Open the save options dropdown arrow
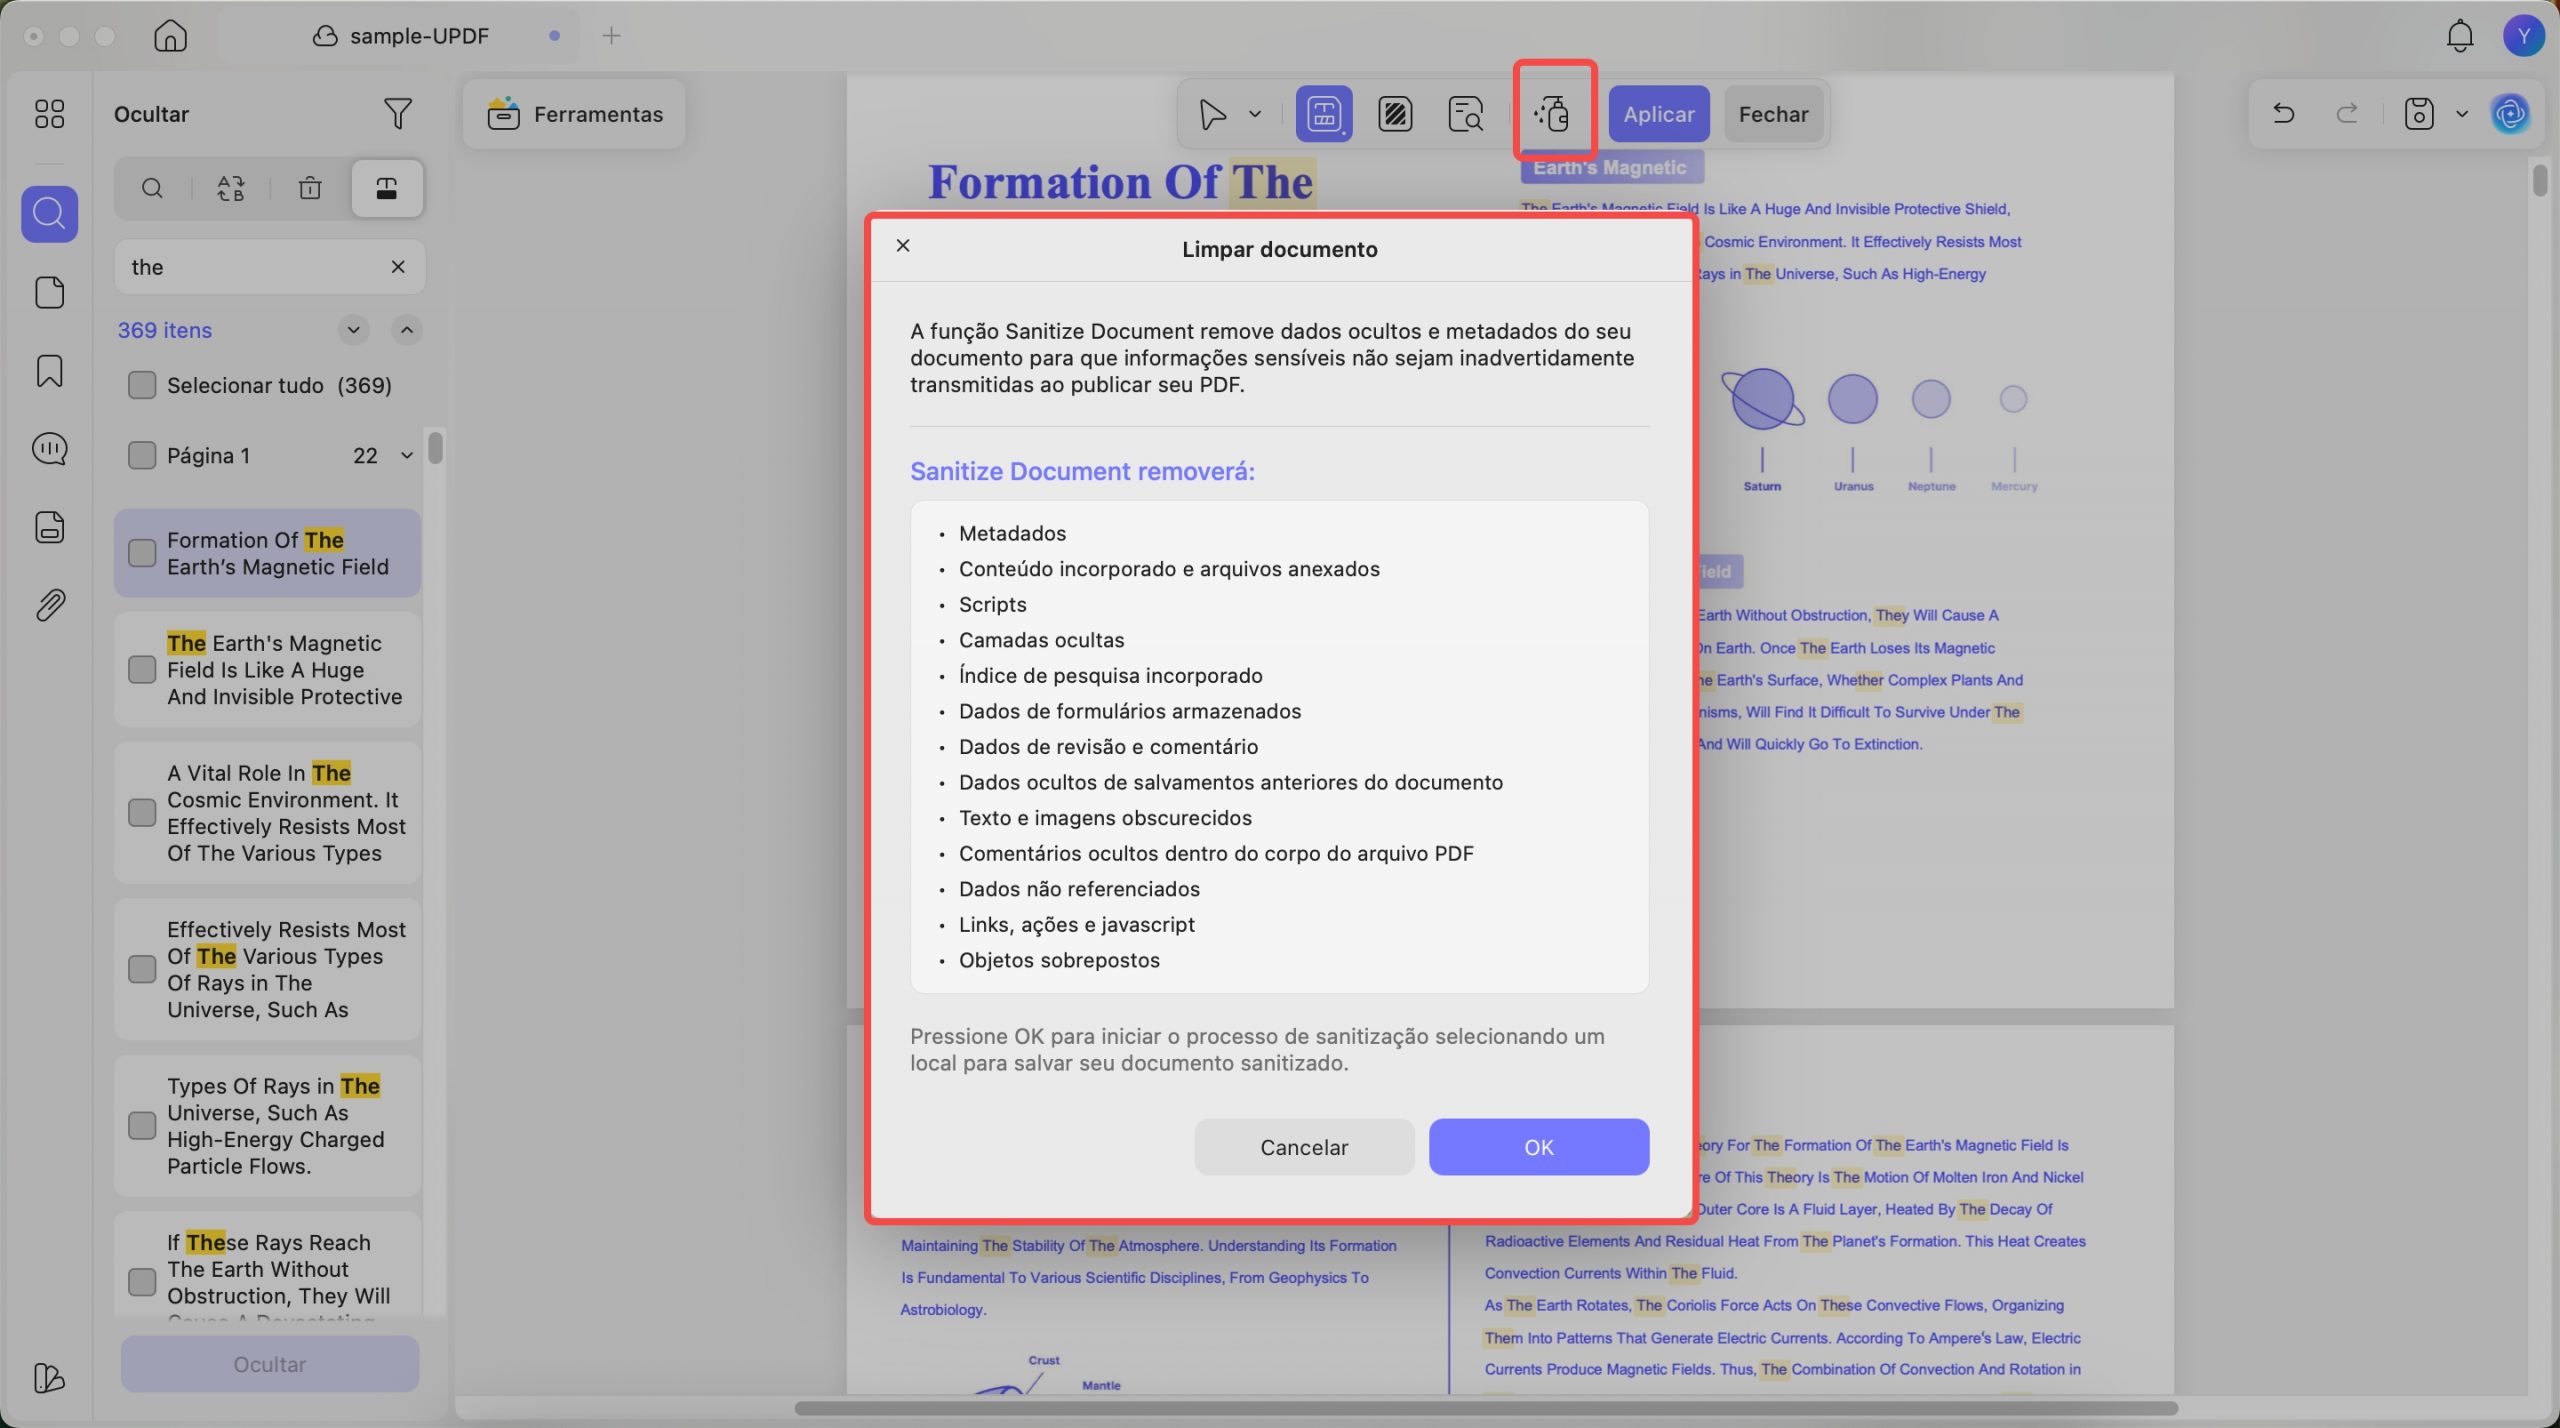The width and height of the screenshot is (2560, 1428). click(x=2462, y=113)
